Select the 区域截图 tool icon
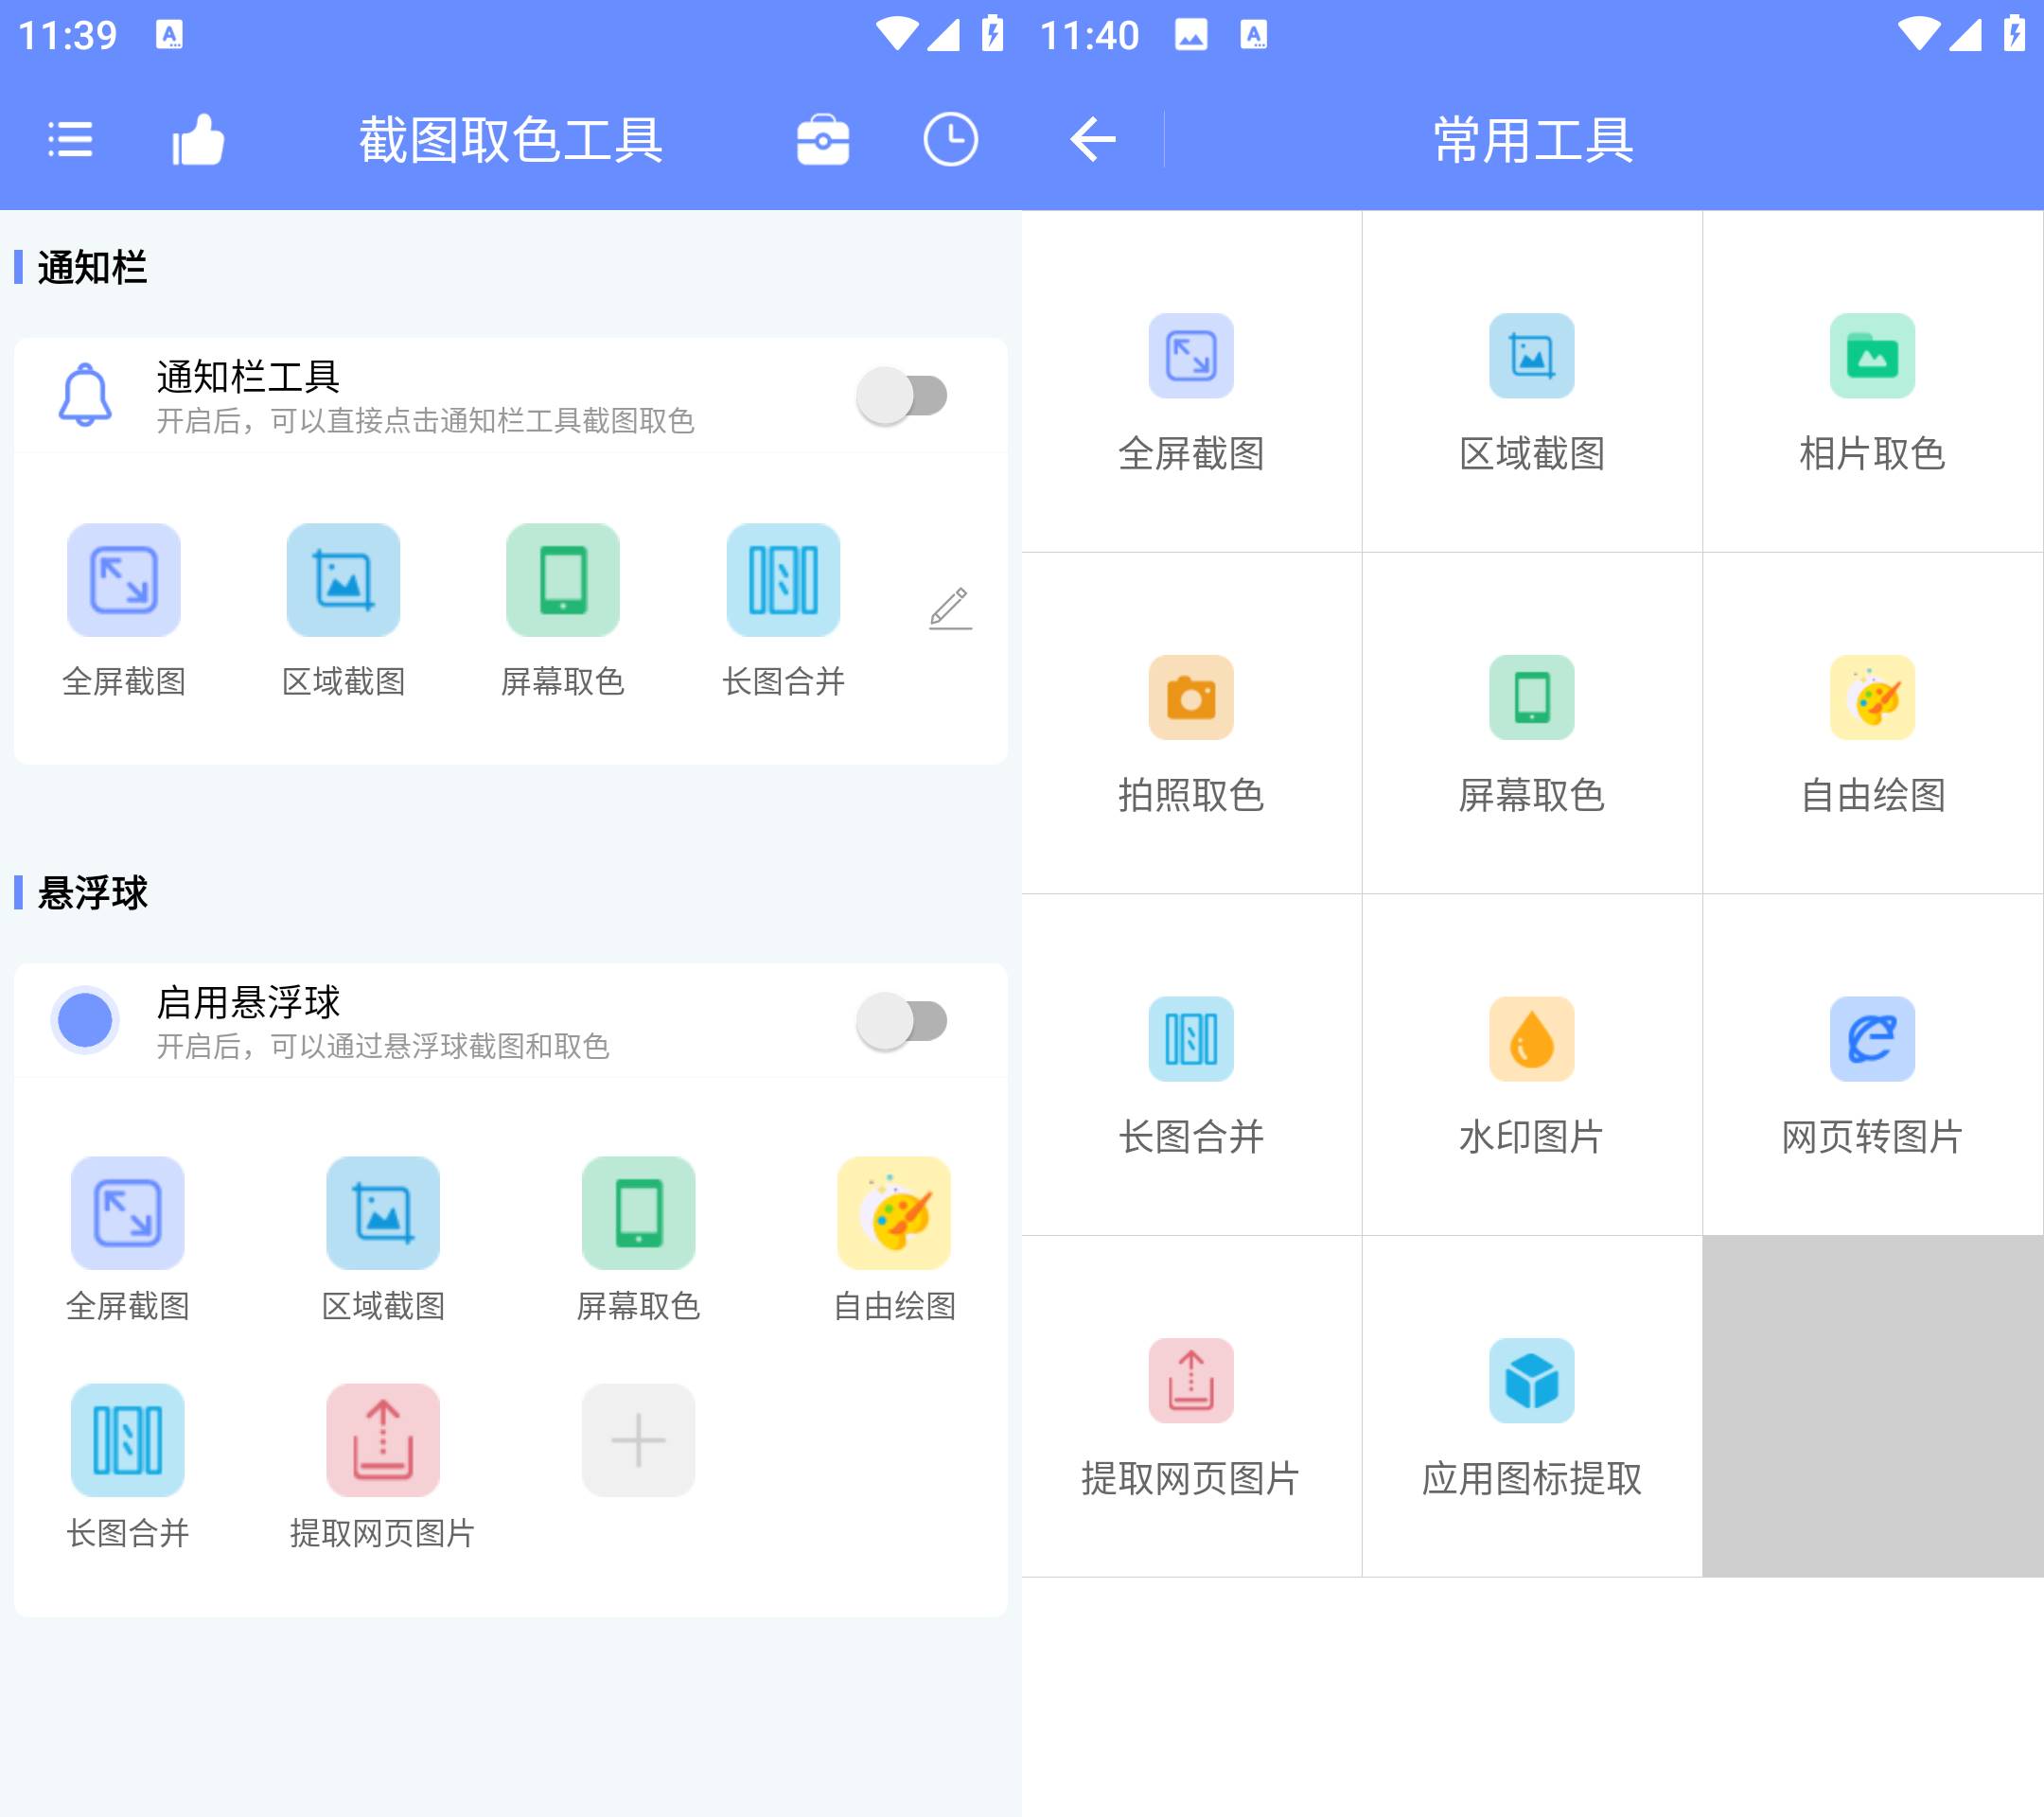 click(x=343, y=580)
